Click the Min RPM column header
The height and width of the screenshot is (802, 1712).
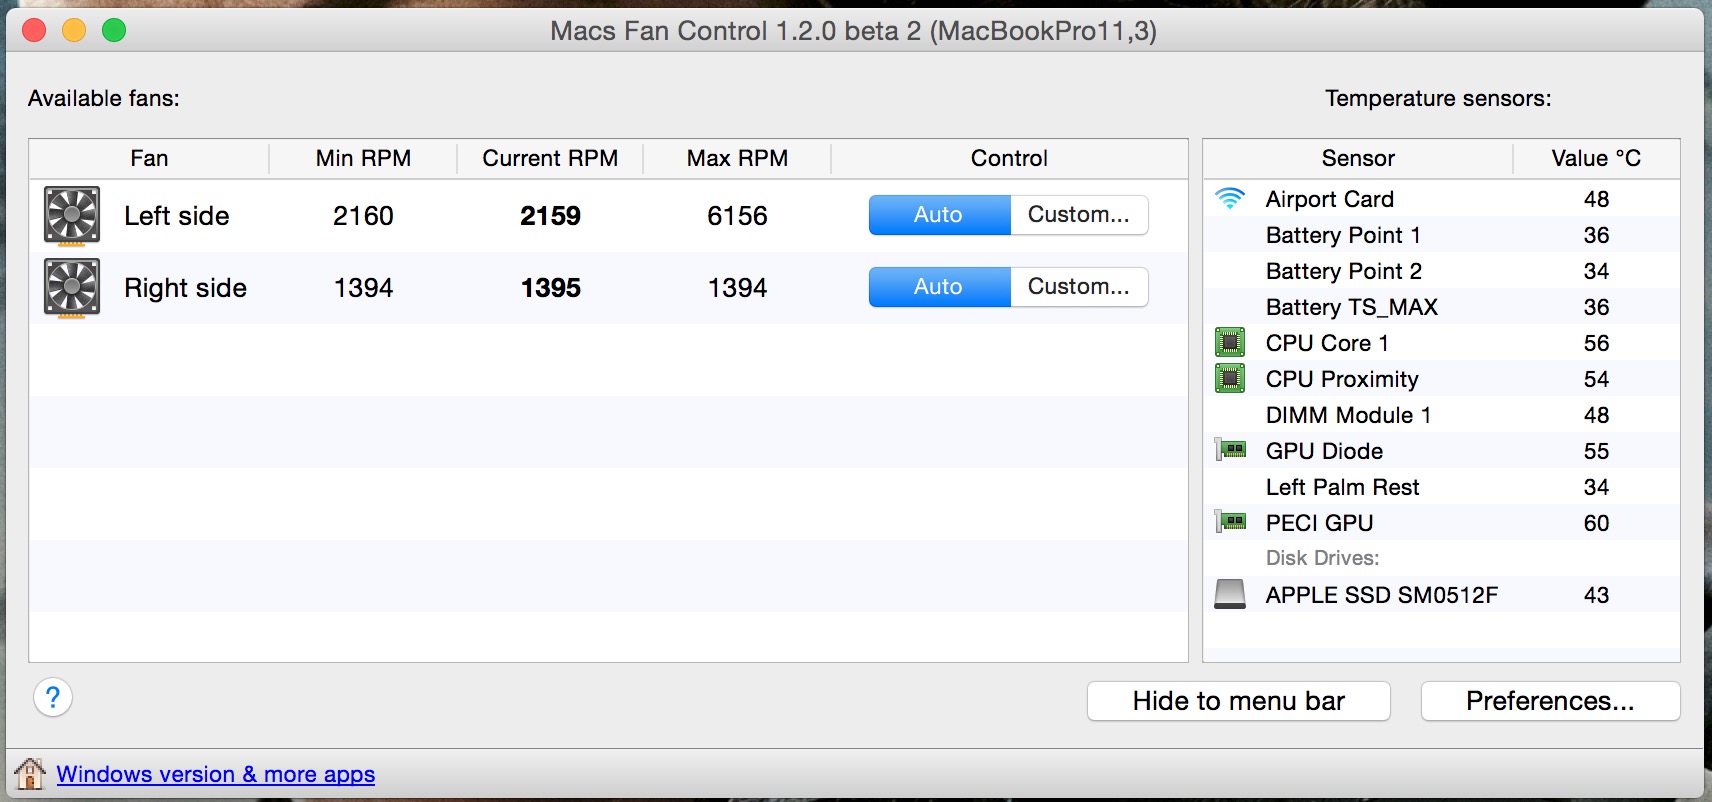coord(363,158)
